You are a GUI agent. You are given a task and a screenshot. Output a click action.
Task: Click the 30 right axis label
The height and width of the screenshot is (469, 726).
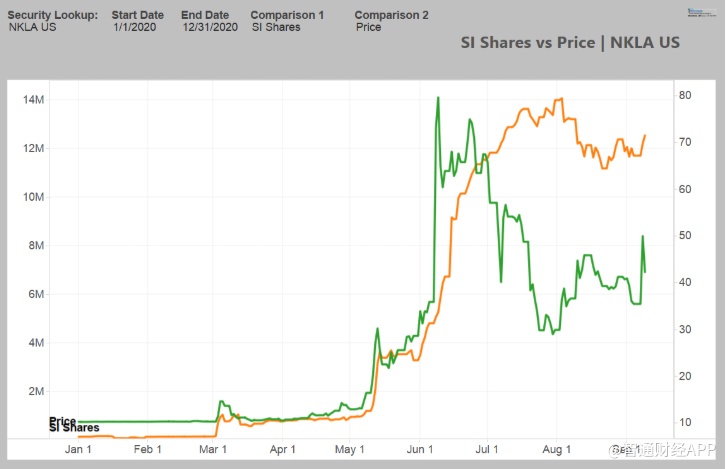coord(685,329)
